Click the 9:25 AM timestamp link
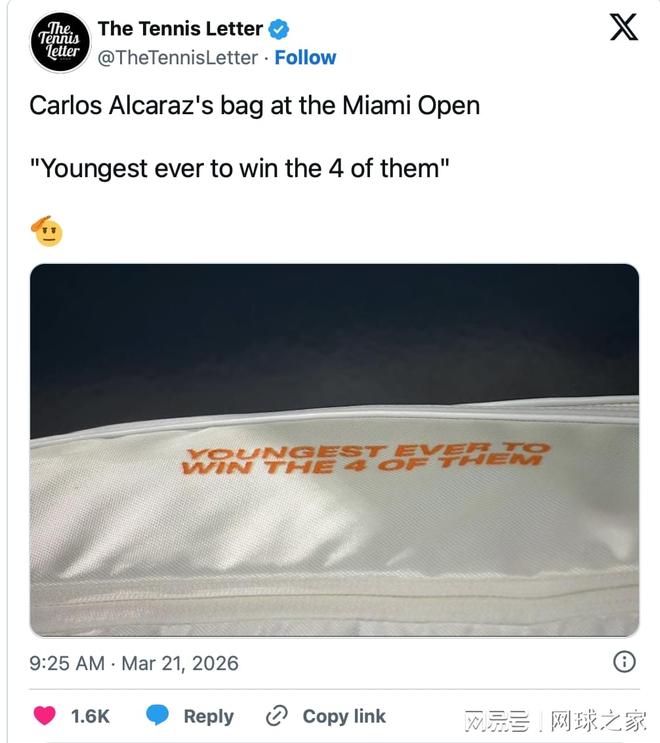This screenshot has width=660, height=743. (67, 663)
